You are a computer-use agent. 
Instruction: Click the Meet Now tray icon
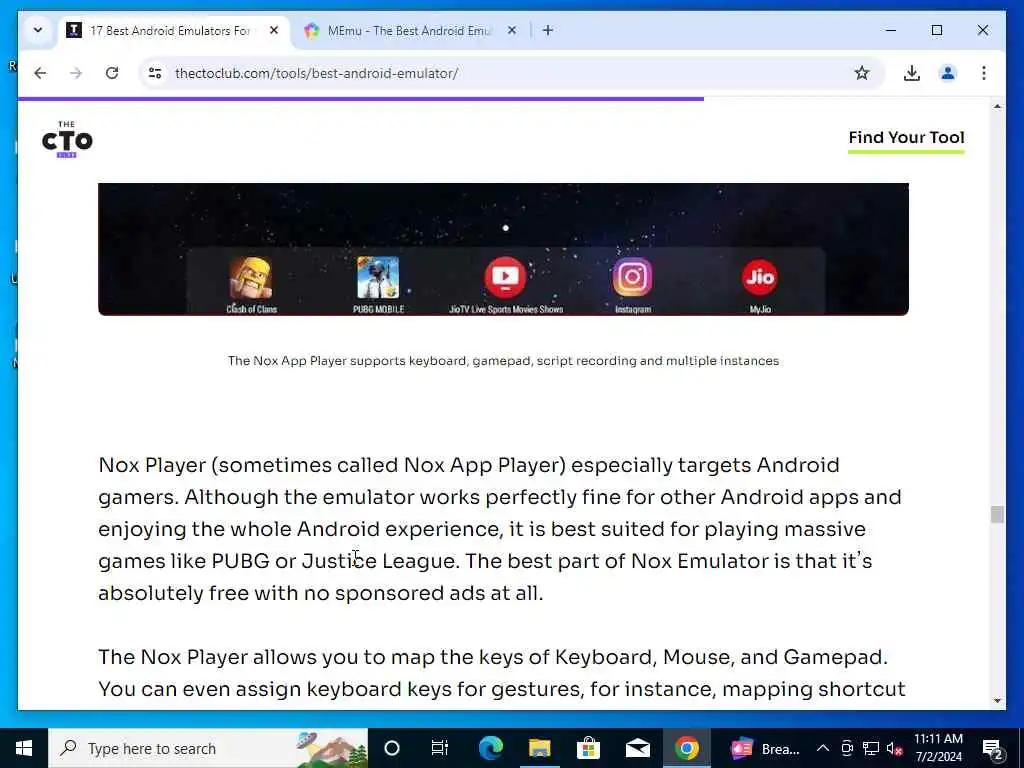(847, 748)
